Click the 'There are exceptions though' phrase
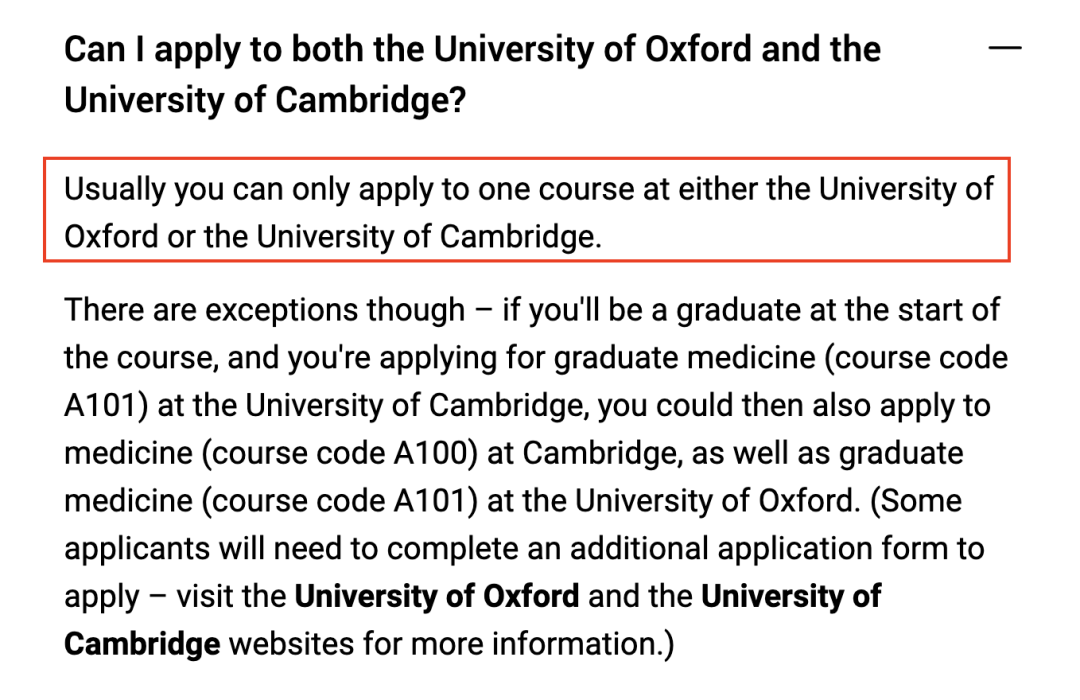1080x700 pixels. pyautogui.click(x=264, y=311)
